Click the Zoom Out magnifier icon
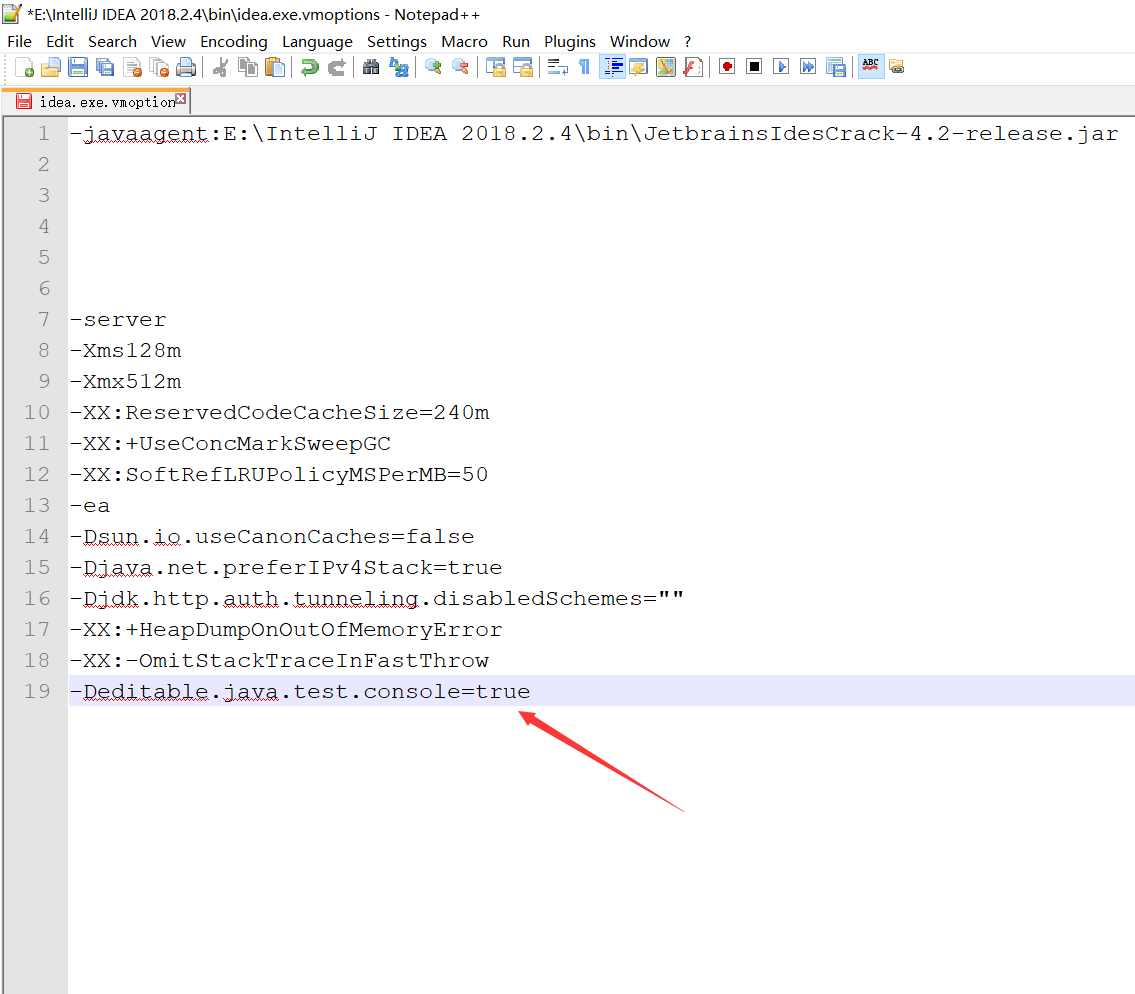 (x=460, y=67)
